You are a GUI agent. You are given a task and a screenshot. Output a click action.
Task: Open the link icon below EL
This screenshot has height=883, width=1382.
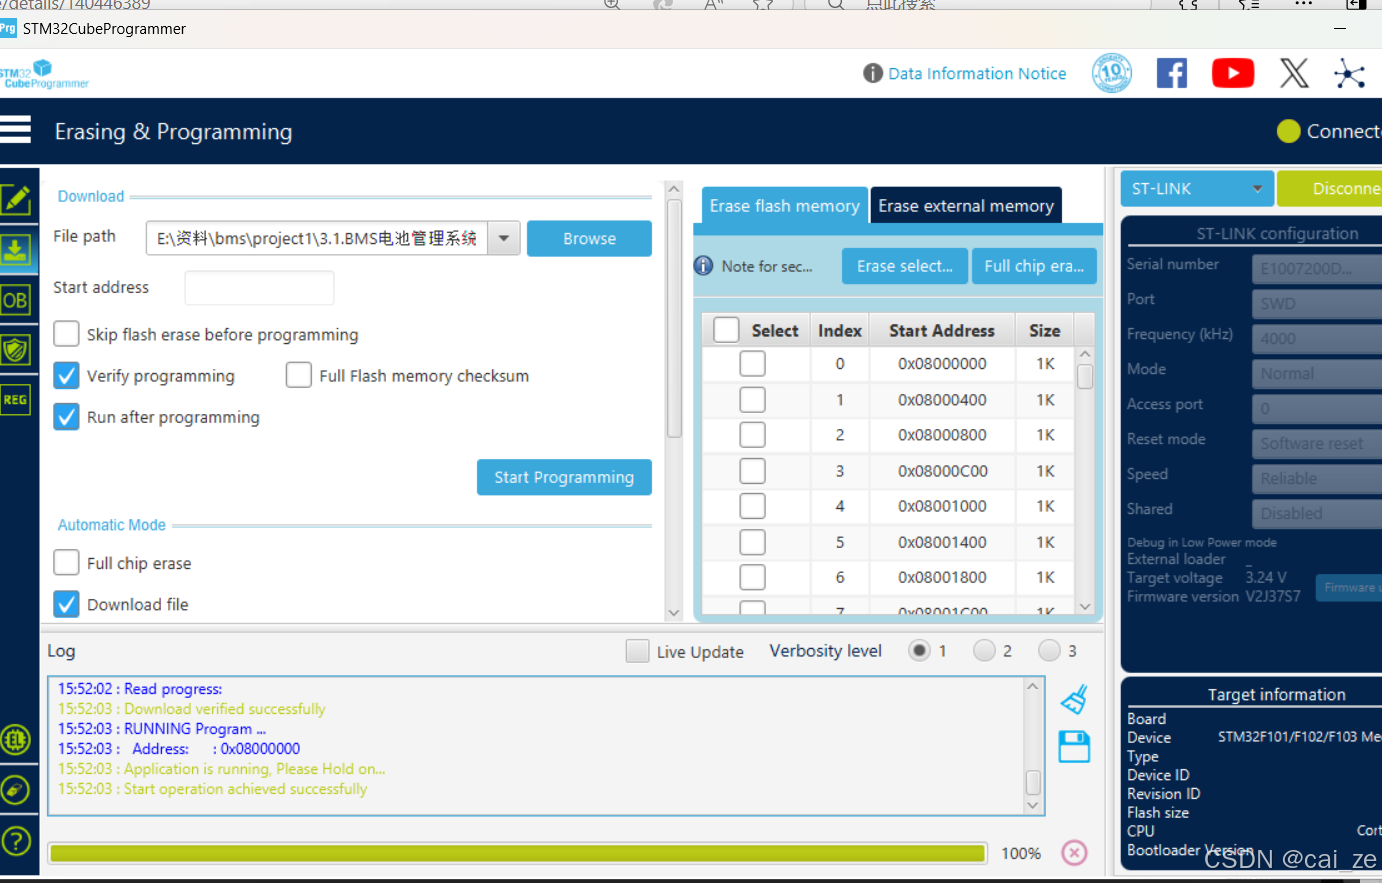[15, 790]
